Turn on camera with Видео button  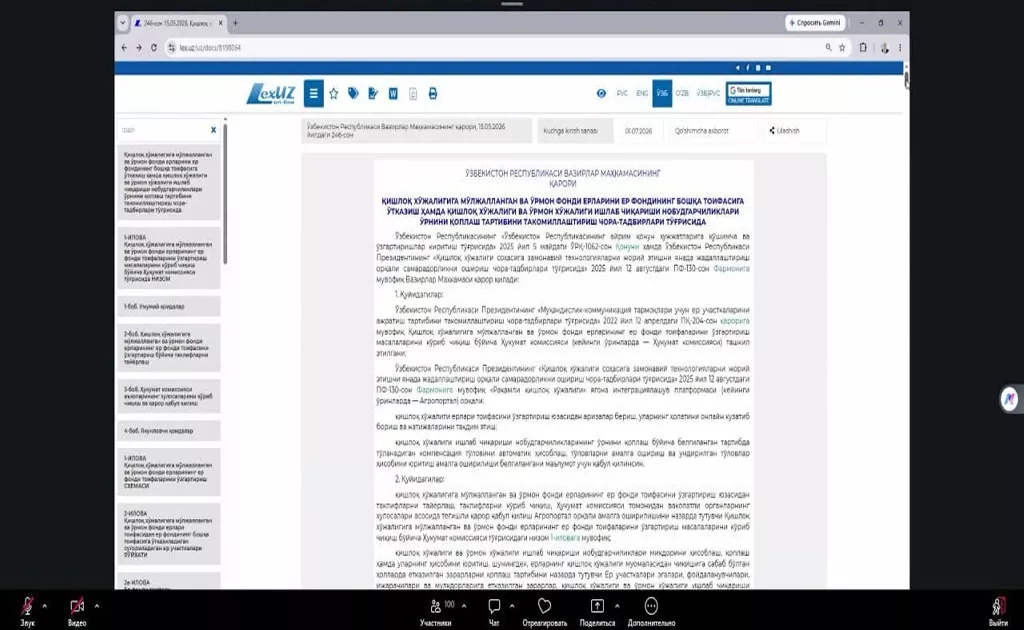pyautogui.click(x=77, y=611)
